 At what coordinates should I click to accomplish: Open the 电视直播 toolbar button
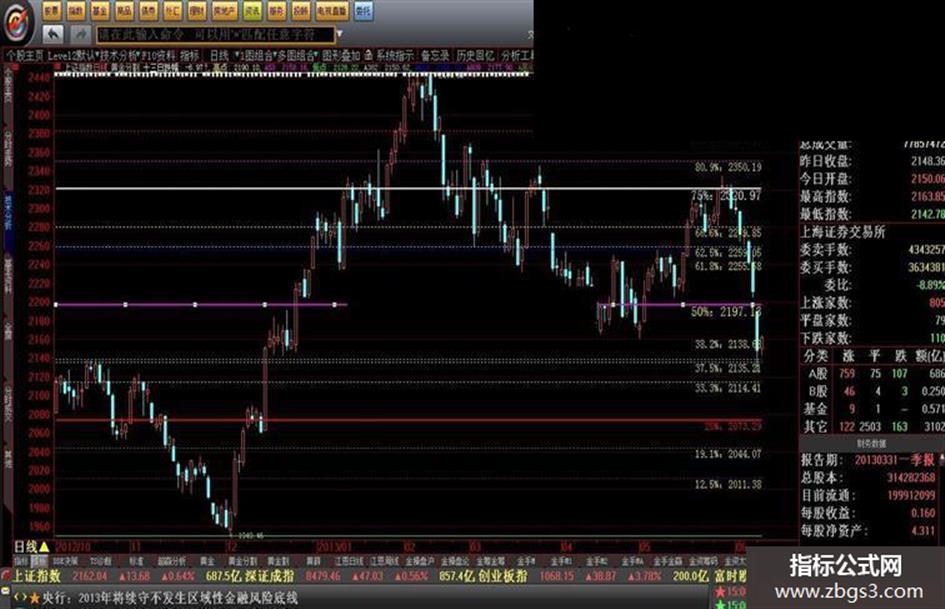point(332,11)
